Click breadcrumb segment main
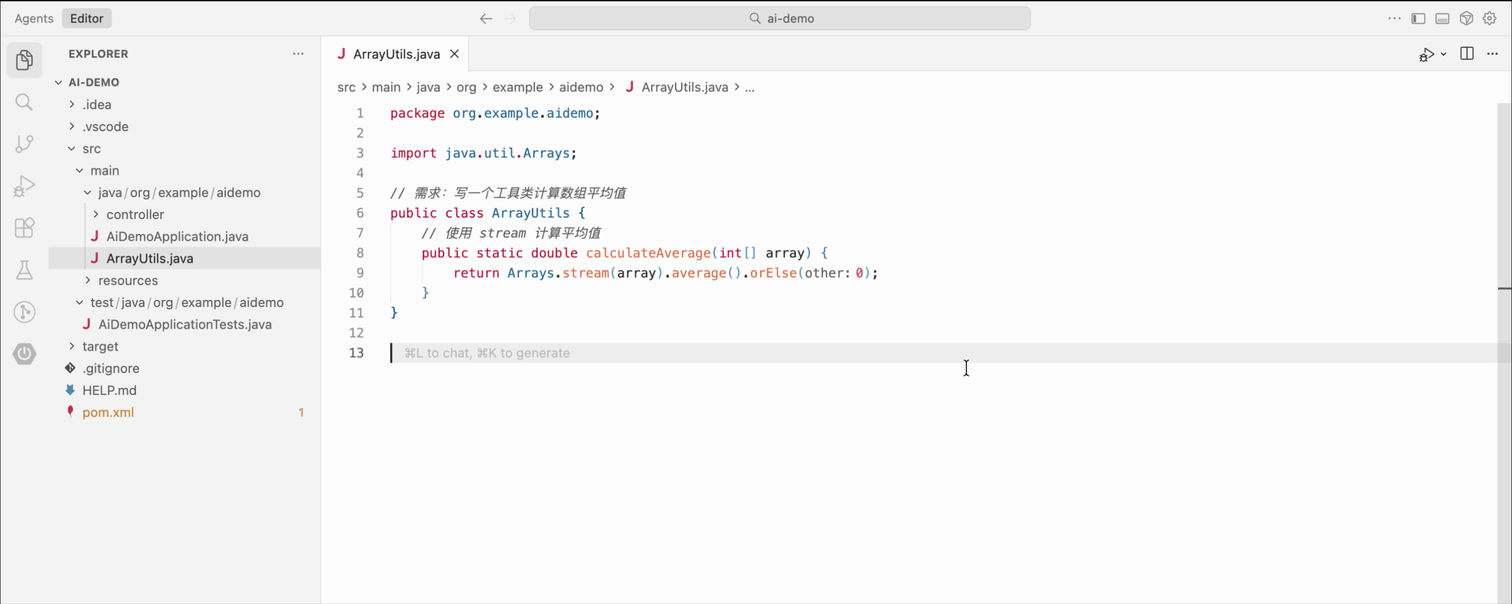Screen dimensions: 1512x604 click(x=386, y=87)
